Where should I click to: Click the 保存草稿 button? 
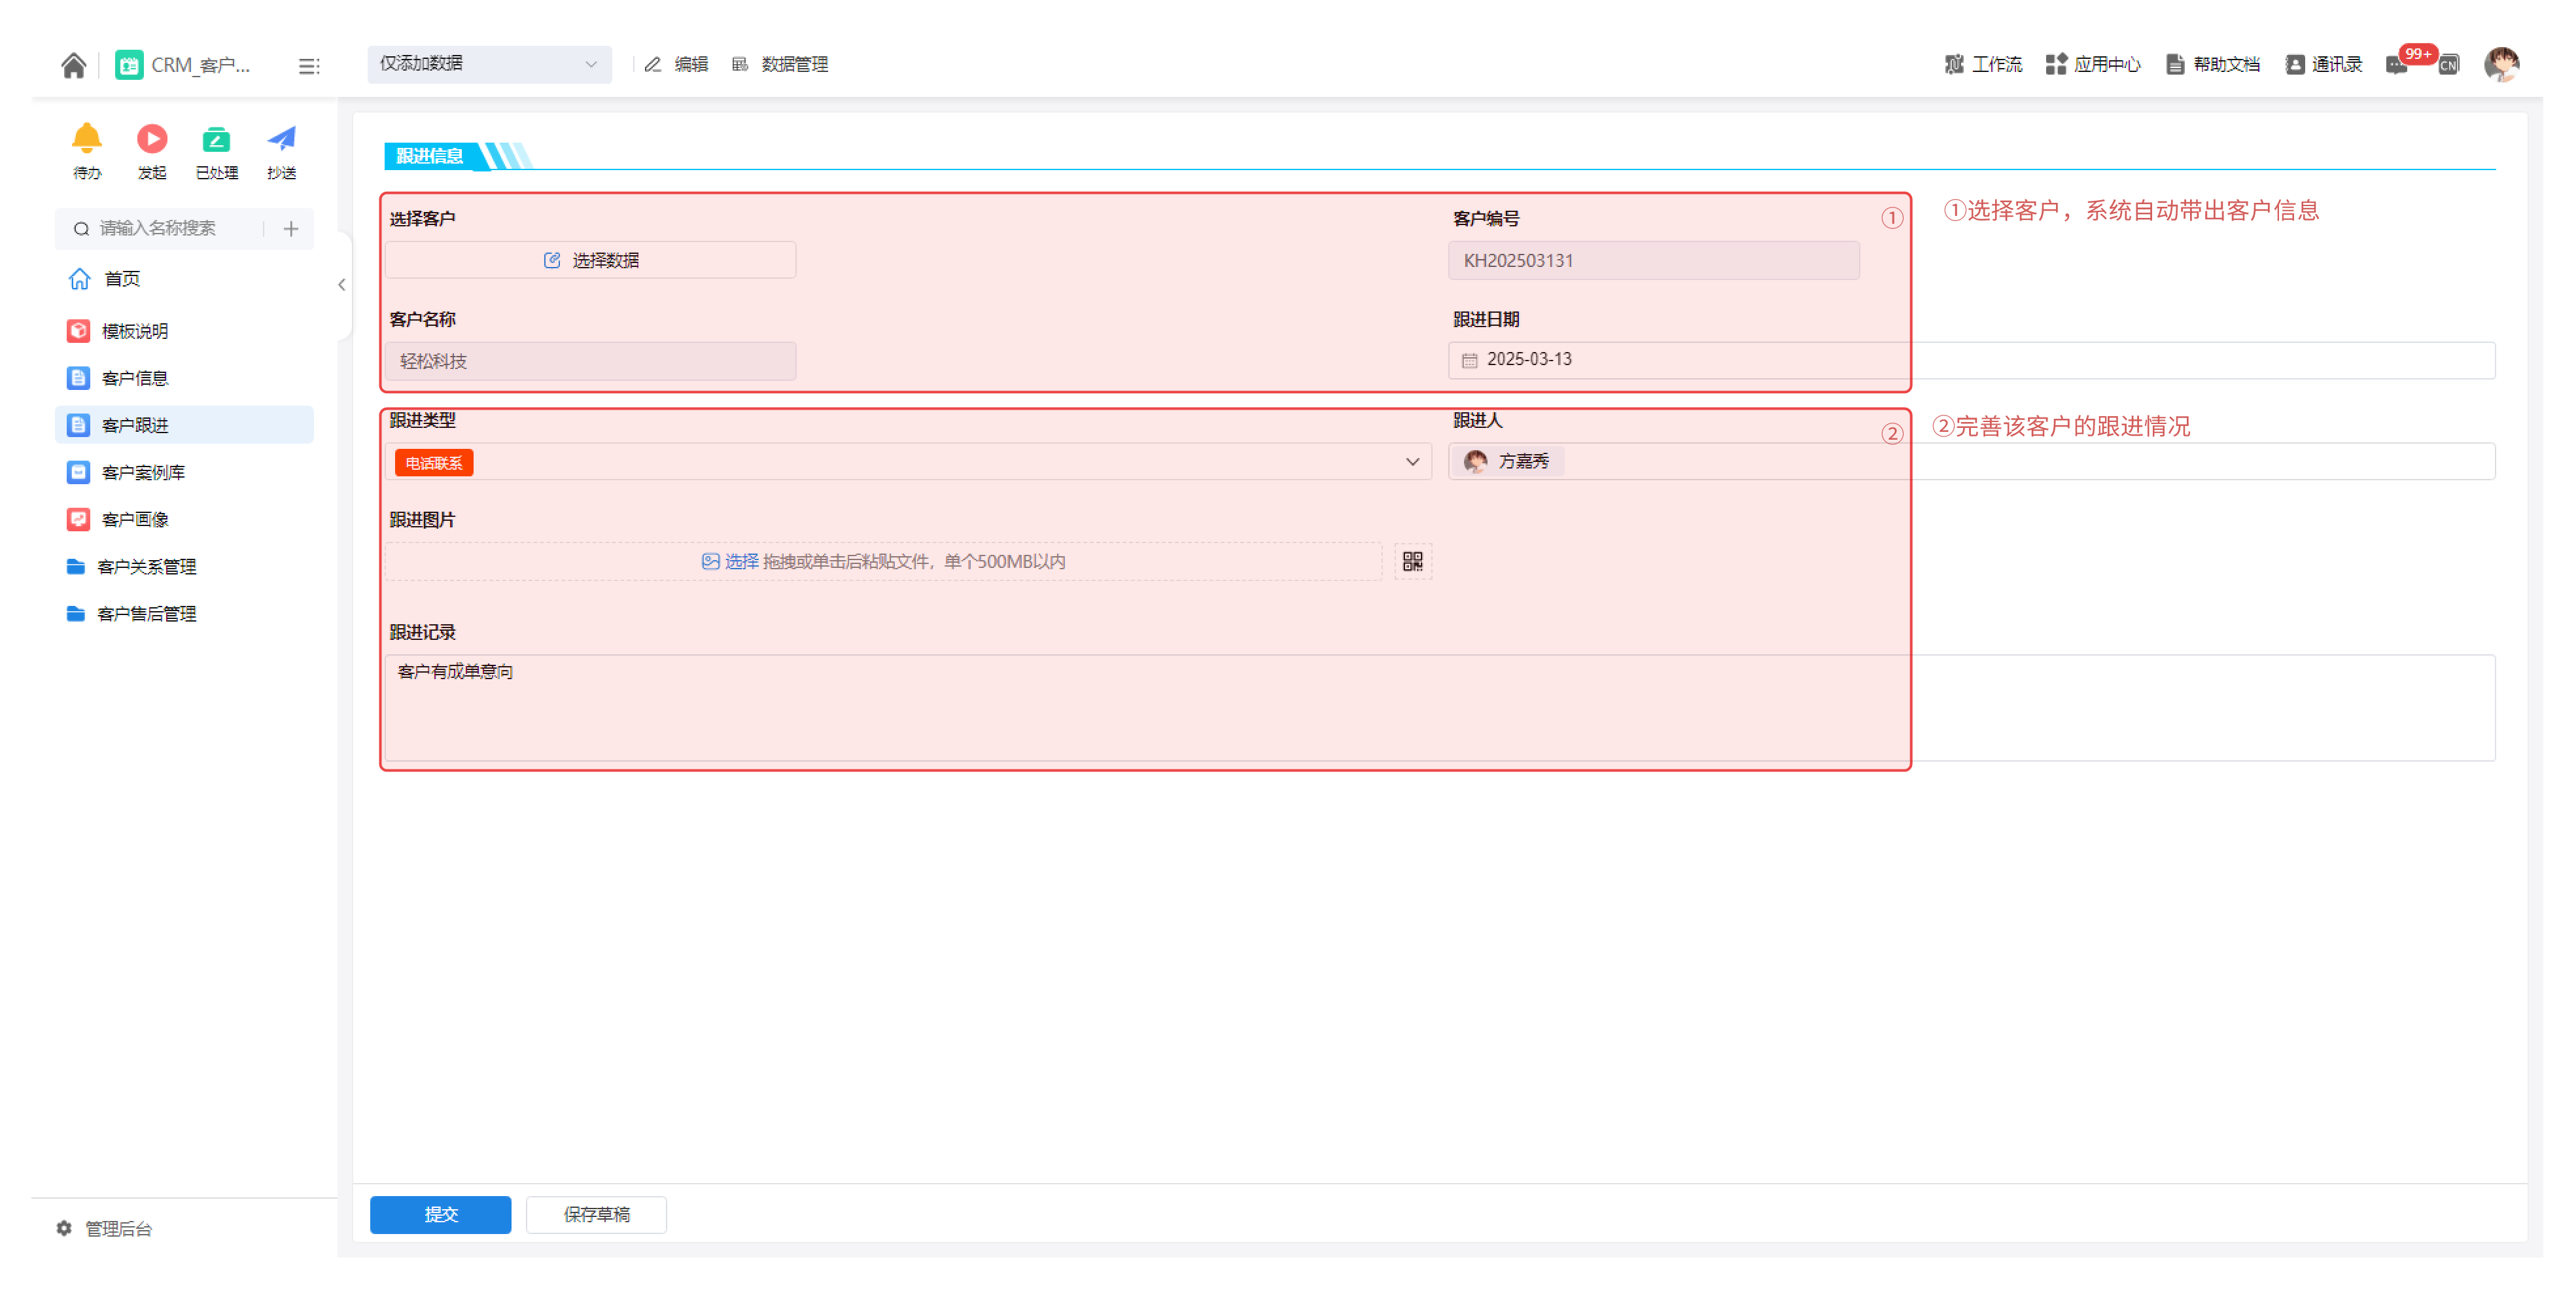pyautogui.click(x=596, y=1214)
